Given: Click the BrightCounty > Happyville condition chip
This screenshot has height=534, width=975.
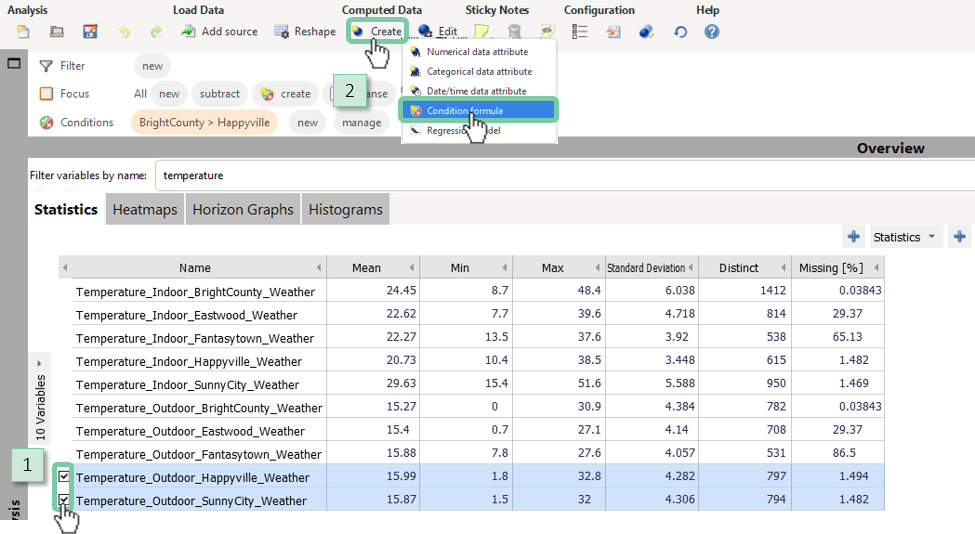Looking at the screenshot, I should pos(204,122).
